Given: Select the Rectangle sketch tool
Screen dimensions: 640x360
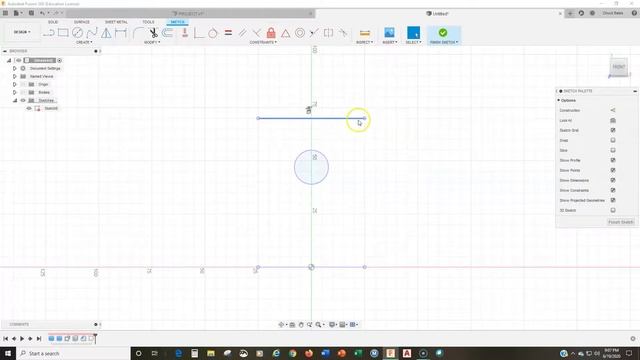Looking at the screenshot, I should 63,33.
